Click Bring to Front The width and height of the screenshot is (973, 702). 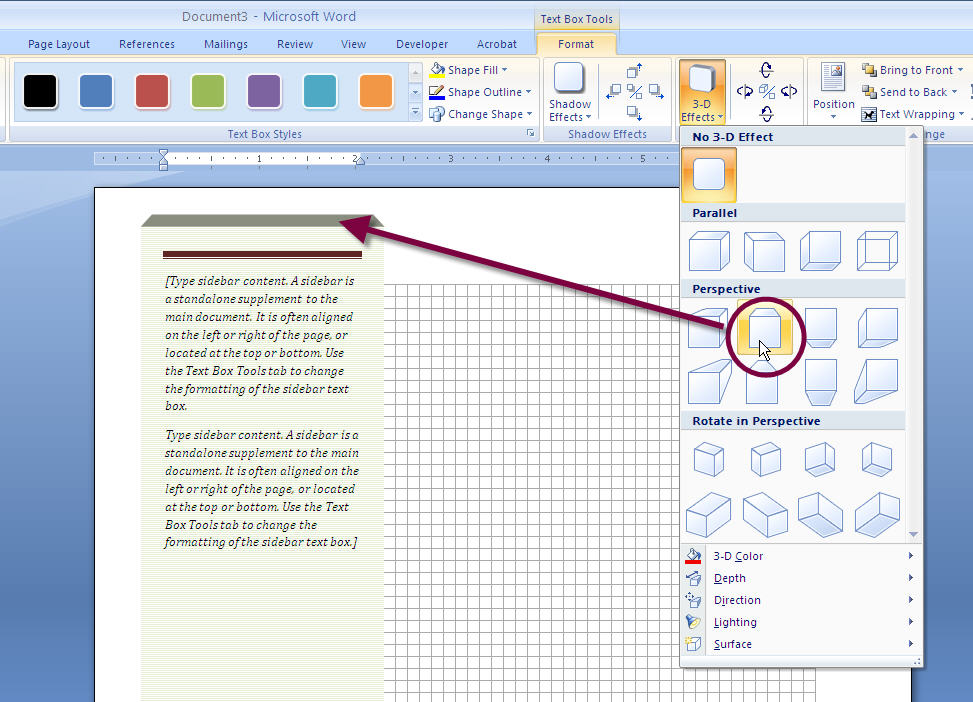912,69
